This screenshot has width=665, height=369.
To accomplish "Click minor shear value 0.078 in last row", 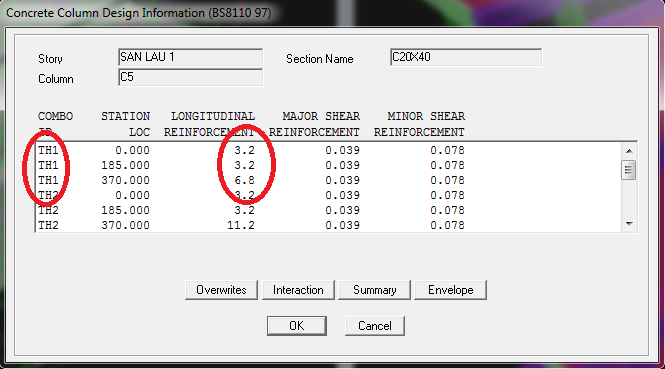I will click(x=447, y=225).
